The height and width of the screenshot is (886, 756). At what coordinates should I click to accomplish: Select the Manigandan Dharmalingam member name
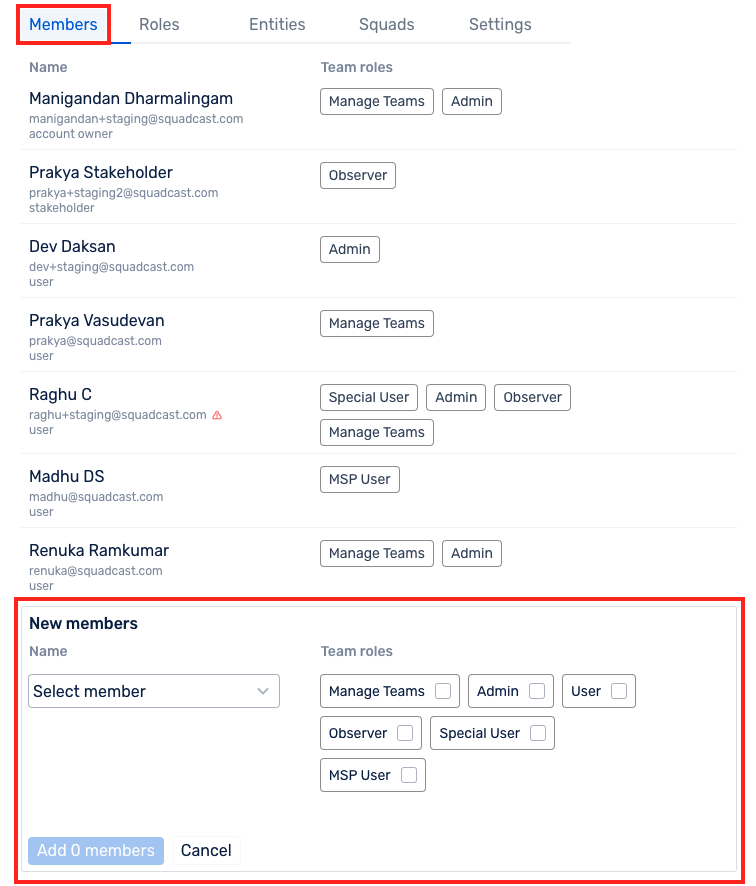[131, 98]
